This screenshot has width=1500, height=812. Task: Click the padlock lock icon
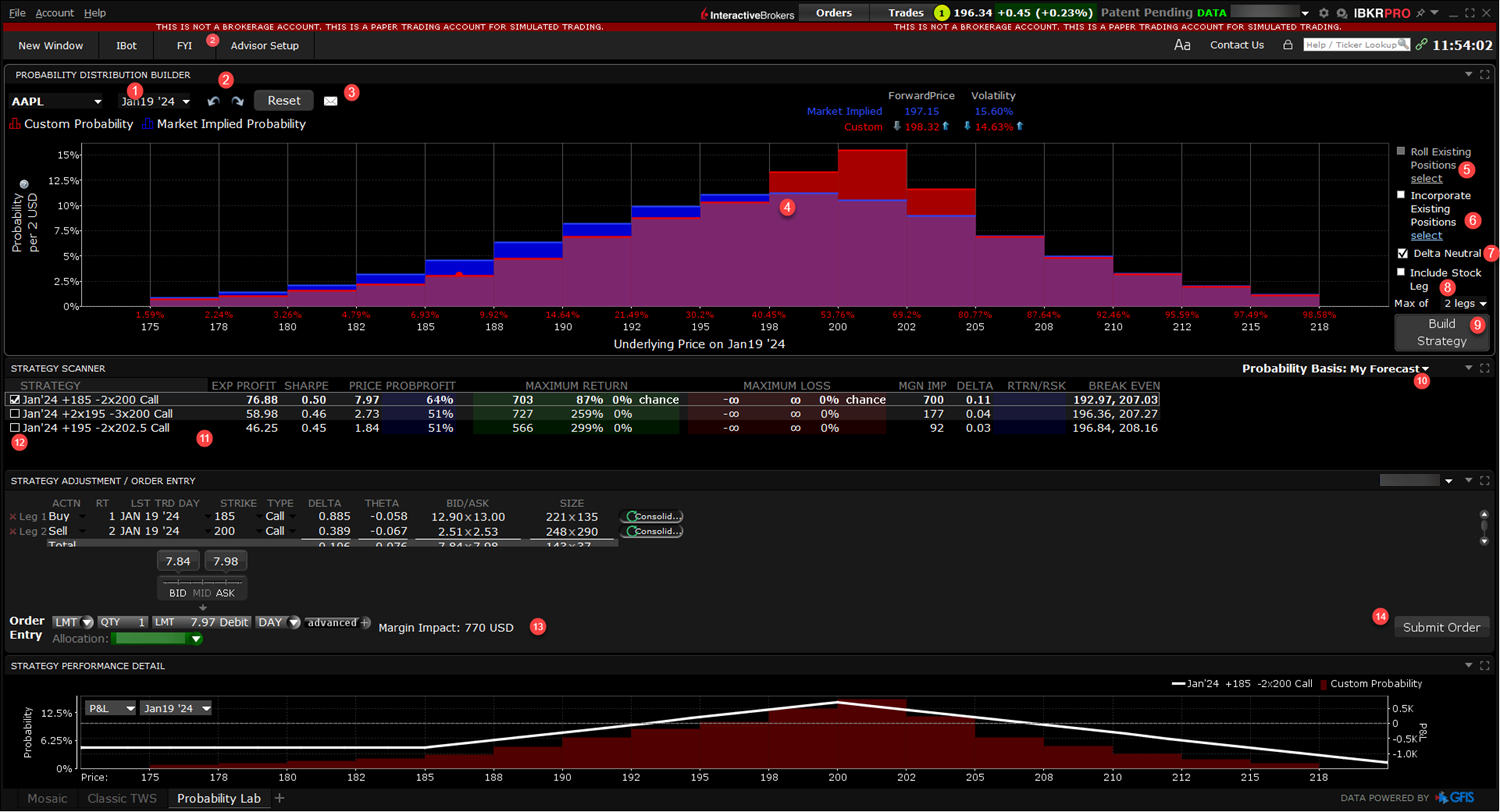[x=1287, y=45]
